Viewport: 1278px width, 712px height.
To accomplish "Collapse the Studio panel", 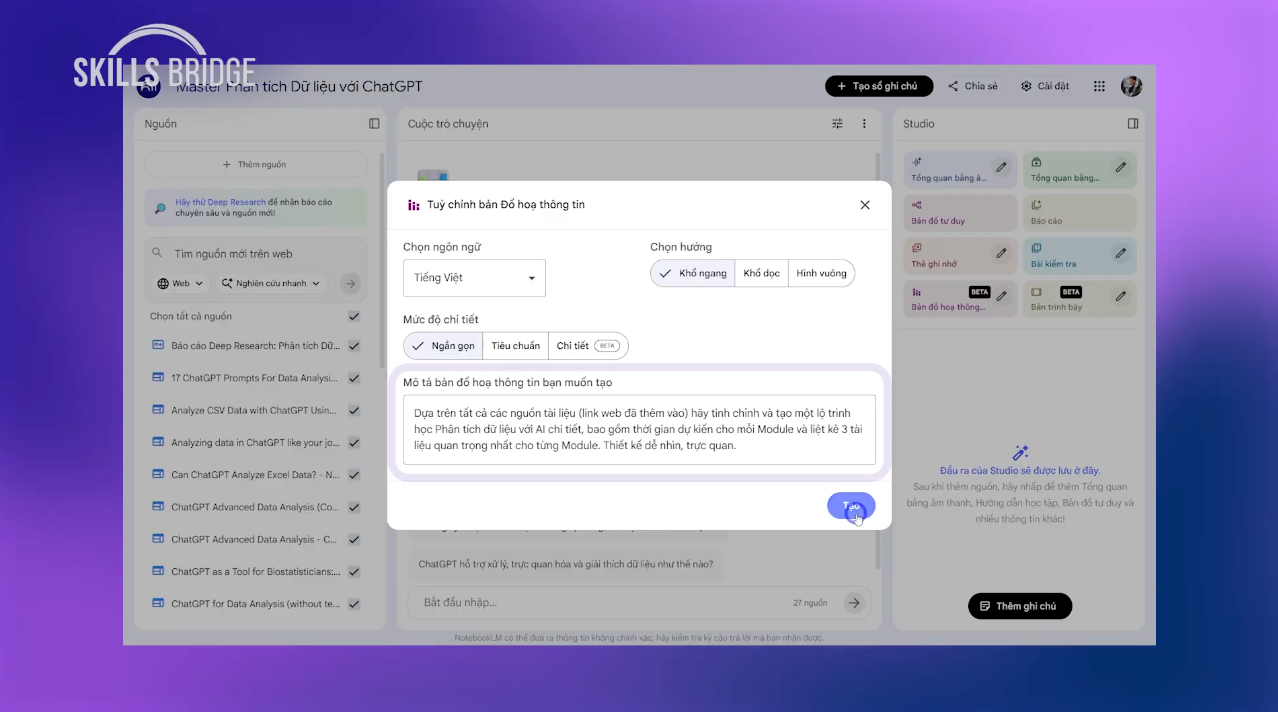I will coord(1132,124).
